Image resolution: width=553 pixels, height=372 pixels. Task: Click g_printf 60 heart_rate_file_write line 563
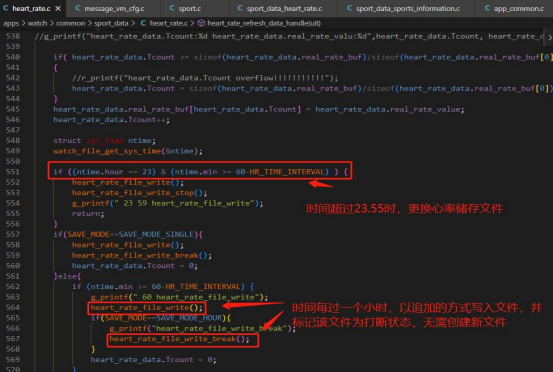(179, 297)
